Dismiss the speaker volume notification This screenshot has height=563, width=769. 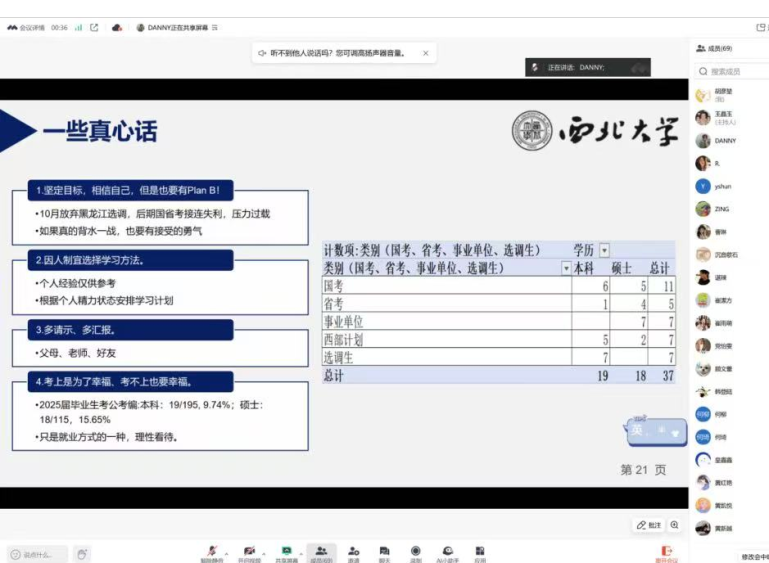425,53
